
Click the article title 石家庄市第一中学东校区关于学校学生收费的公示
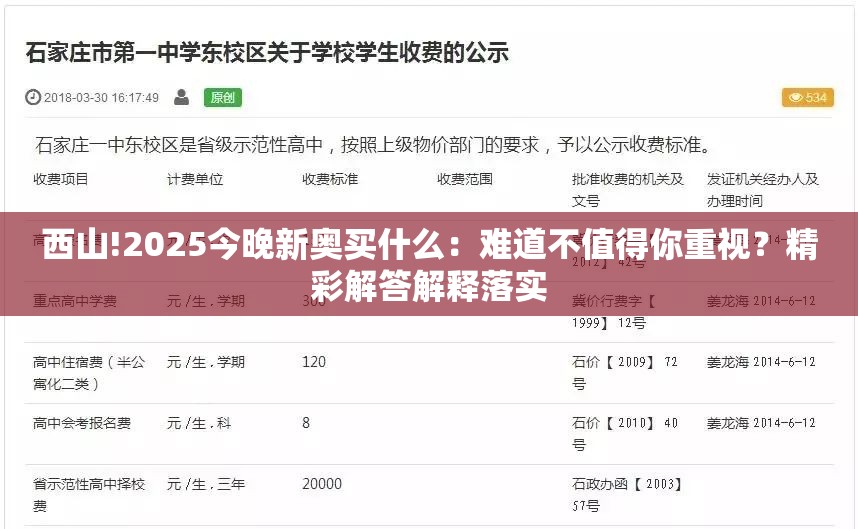point(267,53)
